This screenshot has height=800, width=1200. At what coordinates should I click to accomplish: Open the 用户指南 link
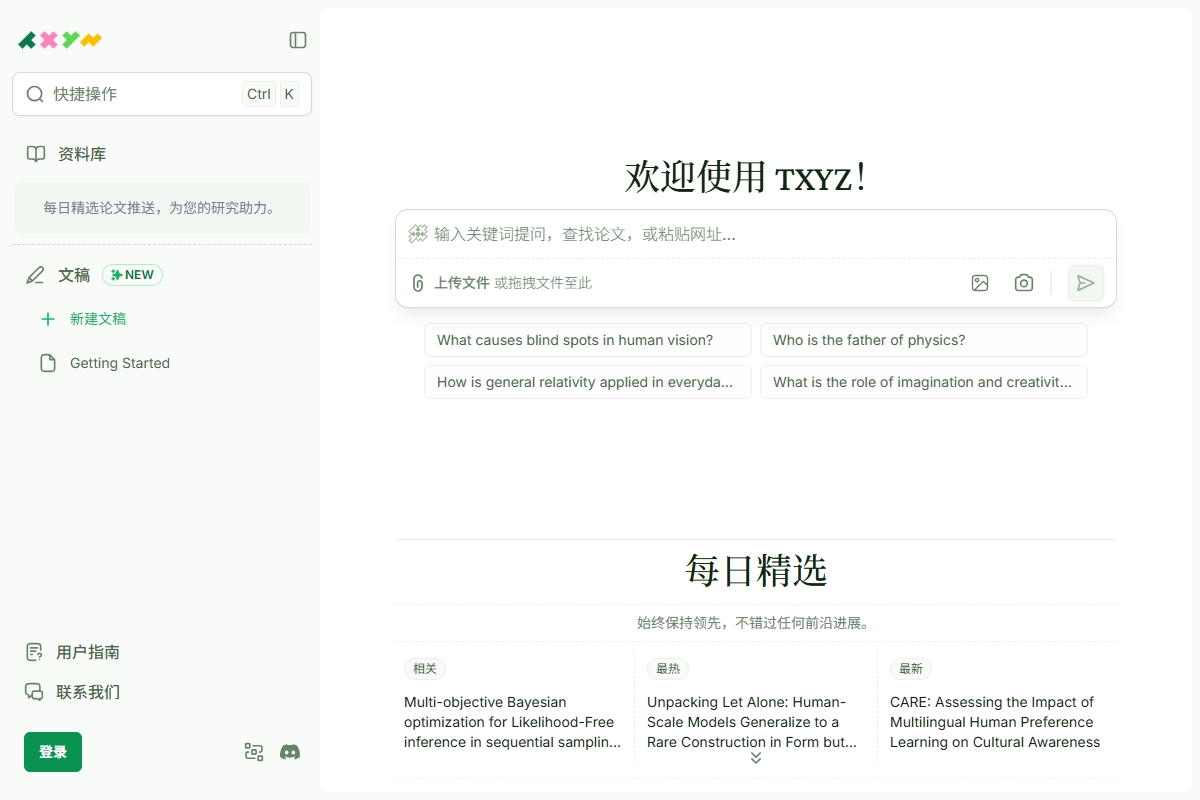(x=87, y=652)
